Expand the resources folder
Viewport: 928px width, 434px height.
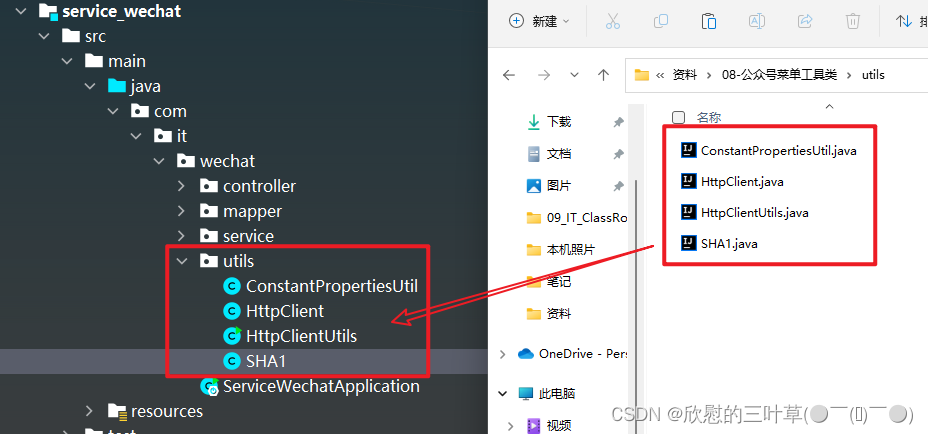(89, 410)
